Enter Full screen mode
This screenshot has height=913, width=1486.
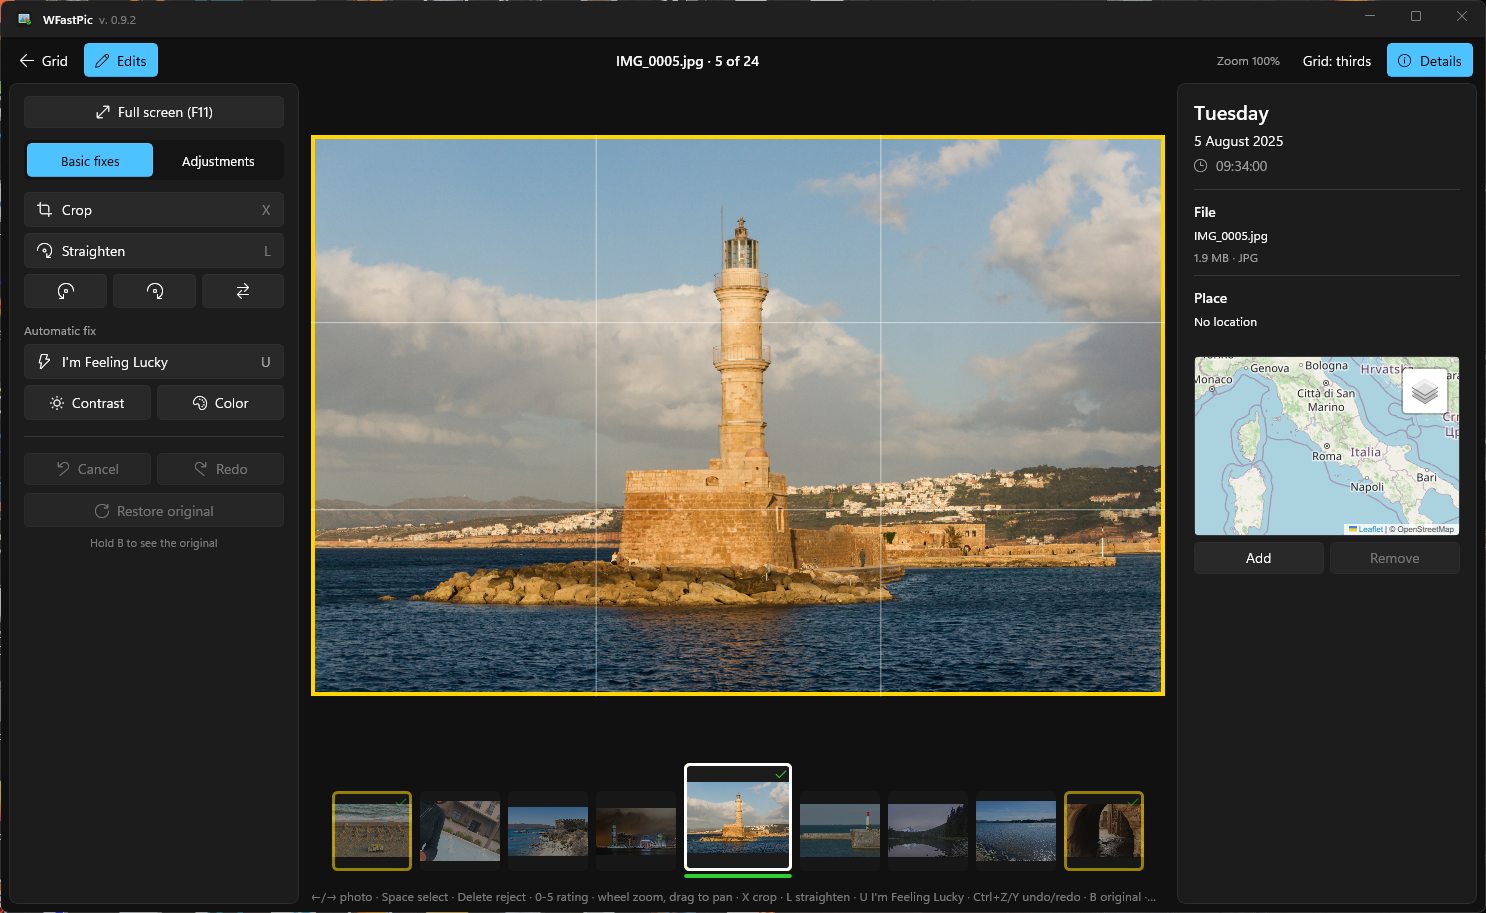pos(154,112)
